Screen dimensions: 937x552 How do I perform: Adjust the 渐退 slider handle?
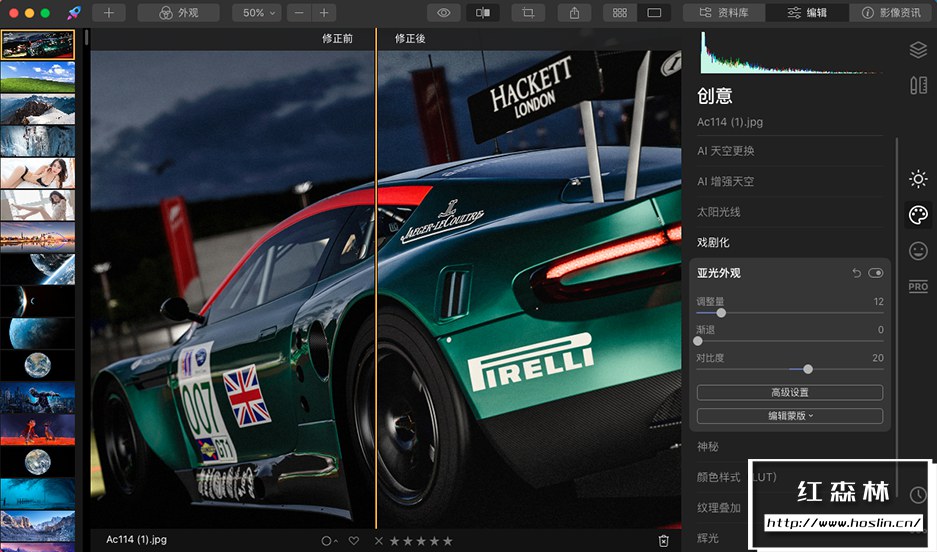pyautogui.click(x=698, y=341)
